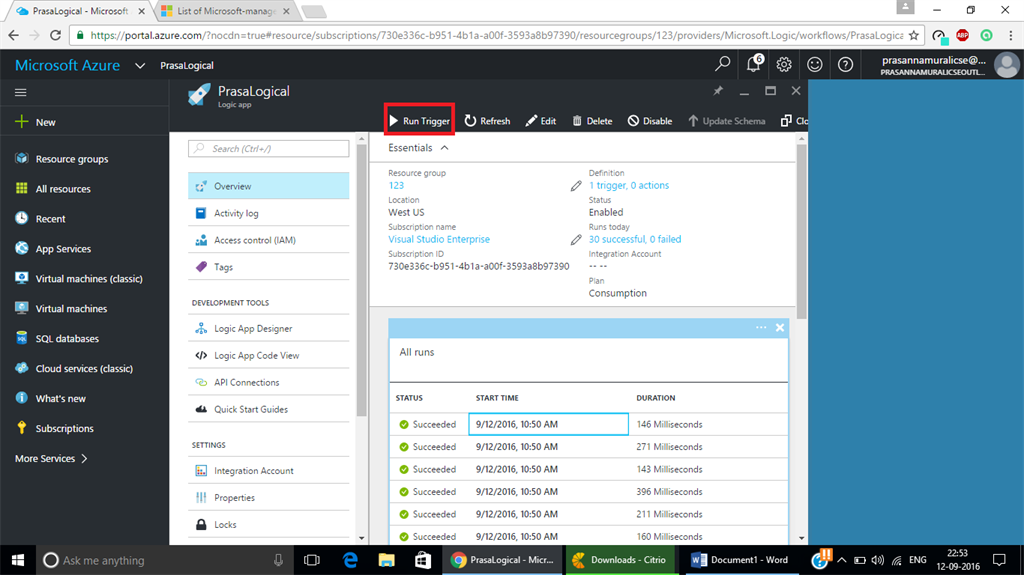The image size is (1024, 575).
Task: Open Azure portal search magnifier
Action: tap(722, 64)
